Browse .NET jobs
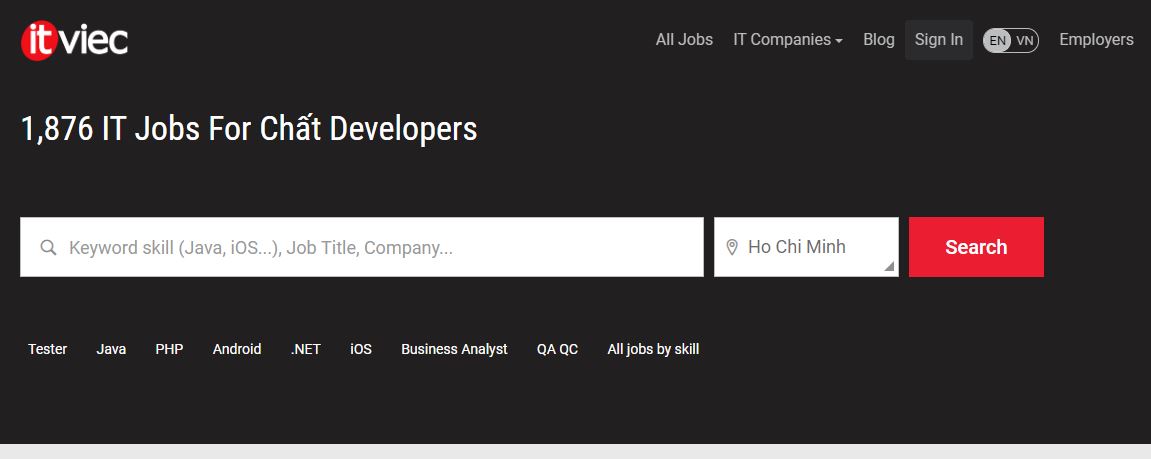This screenshot has width=1151, height=459. pyautogui.click(x=305, y=349)
